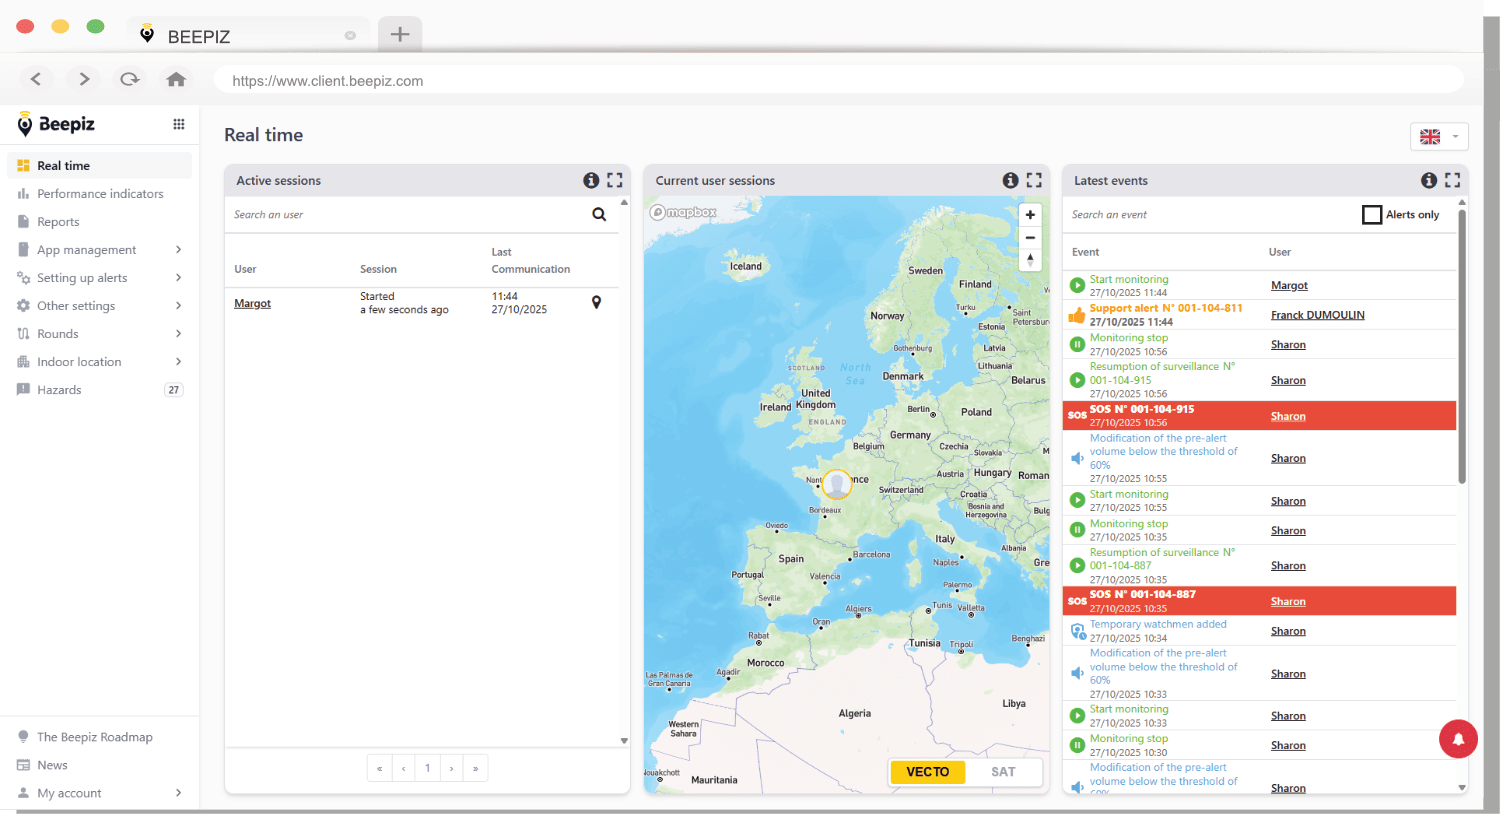Reset map bearing with compass button
Image resolution: width=1500 pixels, height=814 pixels.
point(1030,260)
